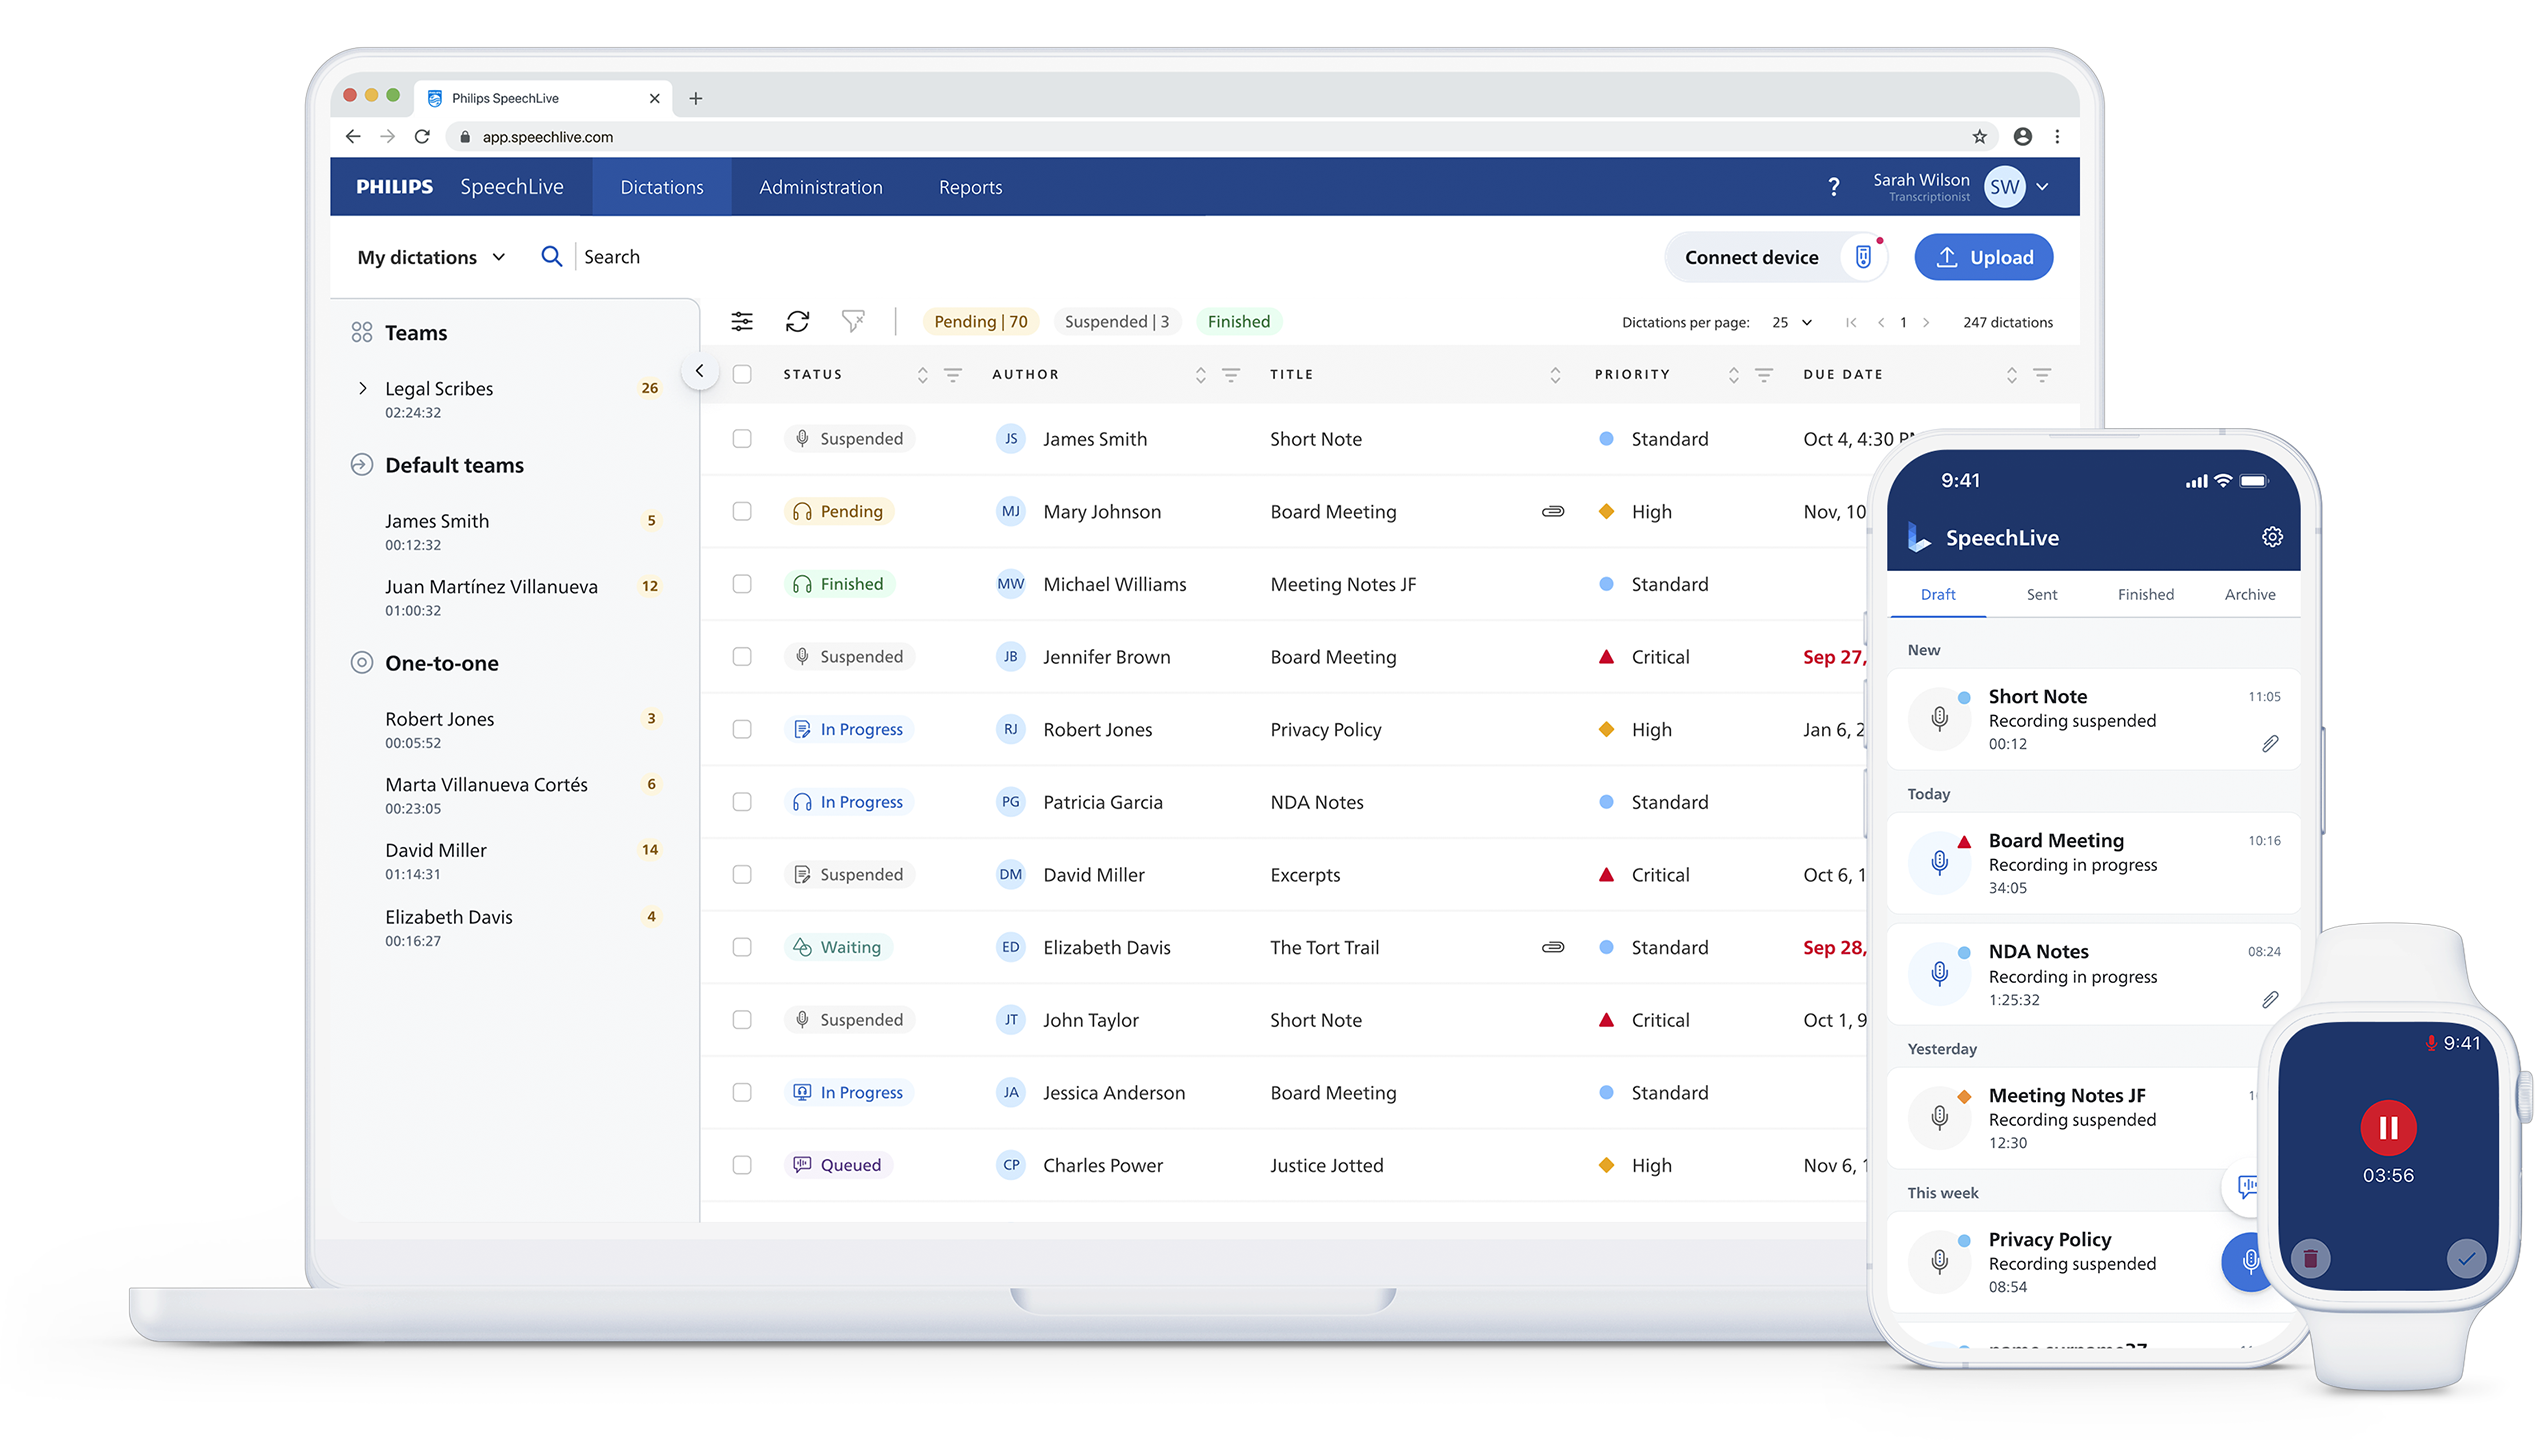Image resolution: width=2540 pixels, height=1440 pixels.
Task: Click the help question mark icon
Action: point(1833,187)
